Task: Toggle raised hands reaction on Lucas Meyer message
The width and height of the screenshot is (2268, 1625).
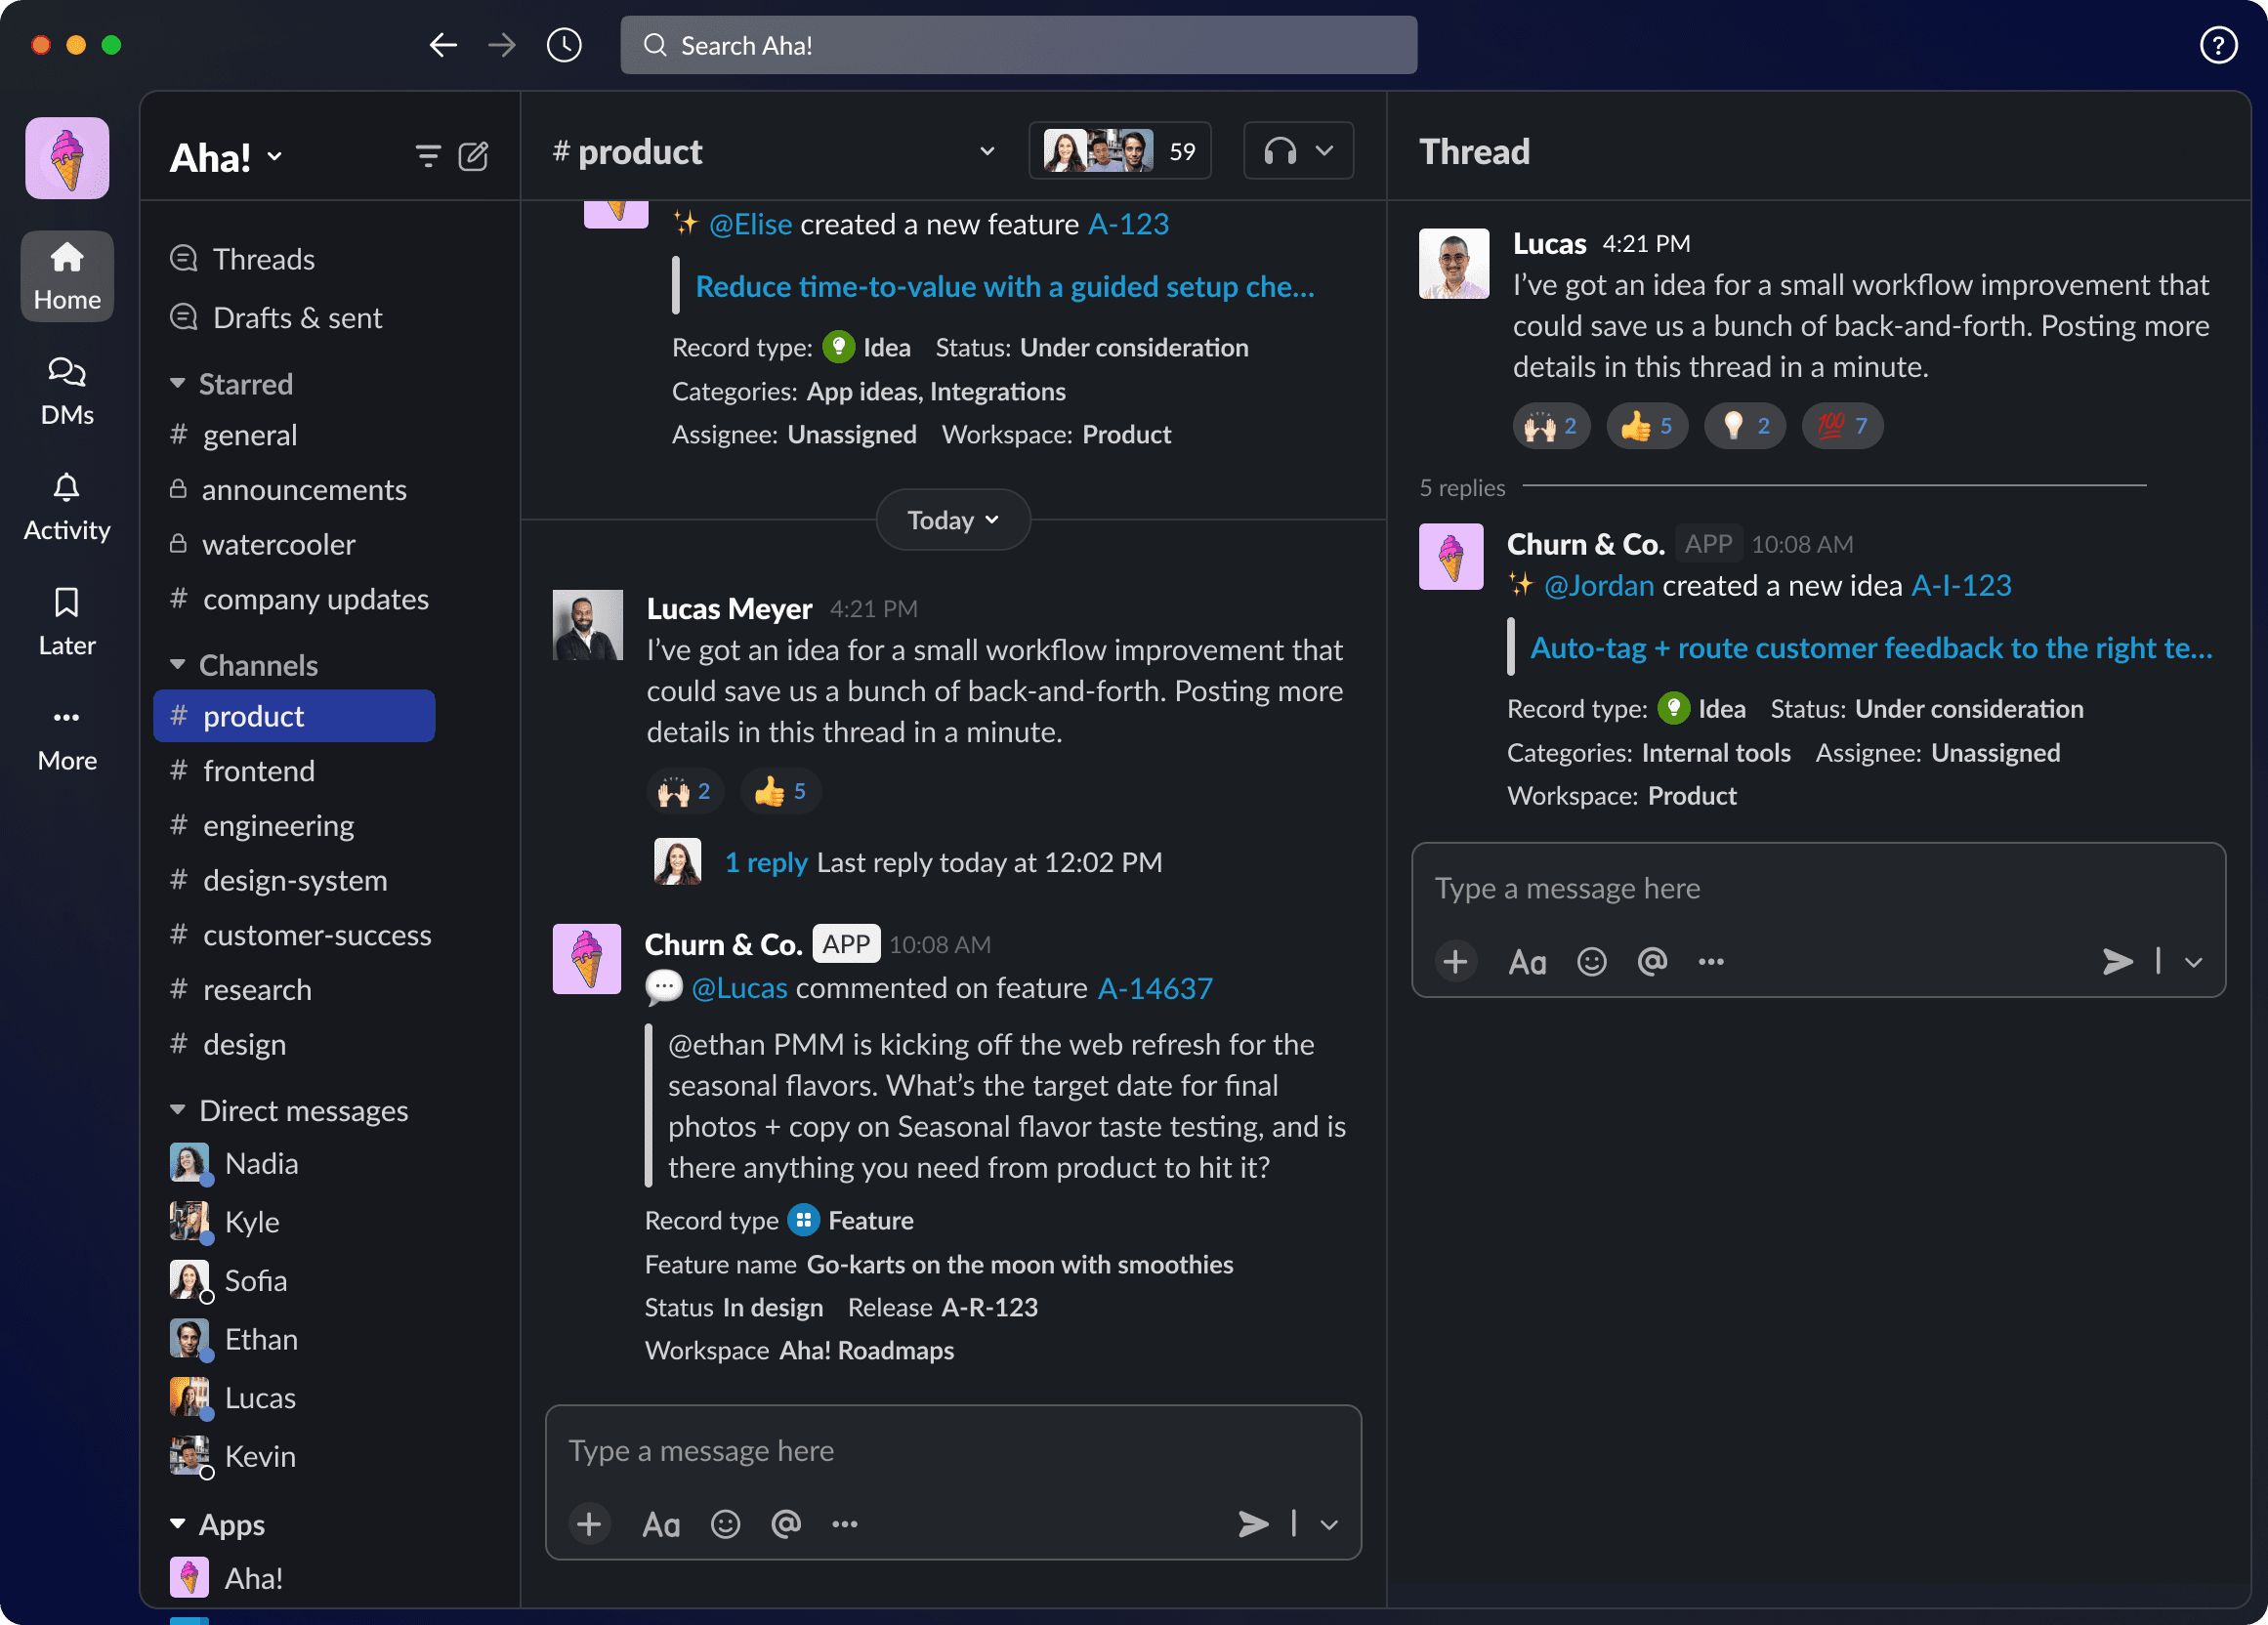Action: (684, 792)
